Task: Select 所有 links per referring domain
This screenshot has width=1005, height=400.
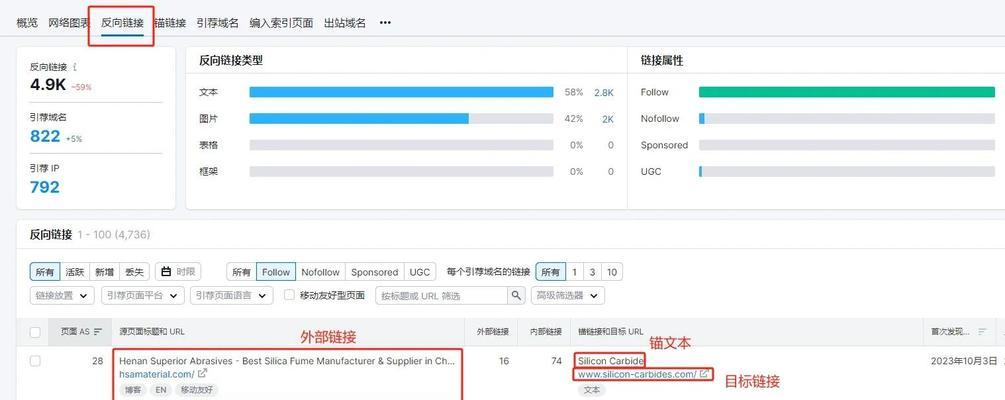Action: tap(551, 272)
